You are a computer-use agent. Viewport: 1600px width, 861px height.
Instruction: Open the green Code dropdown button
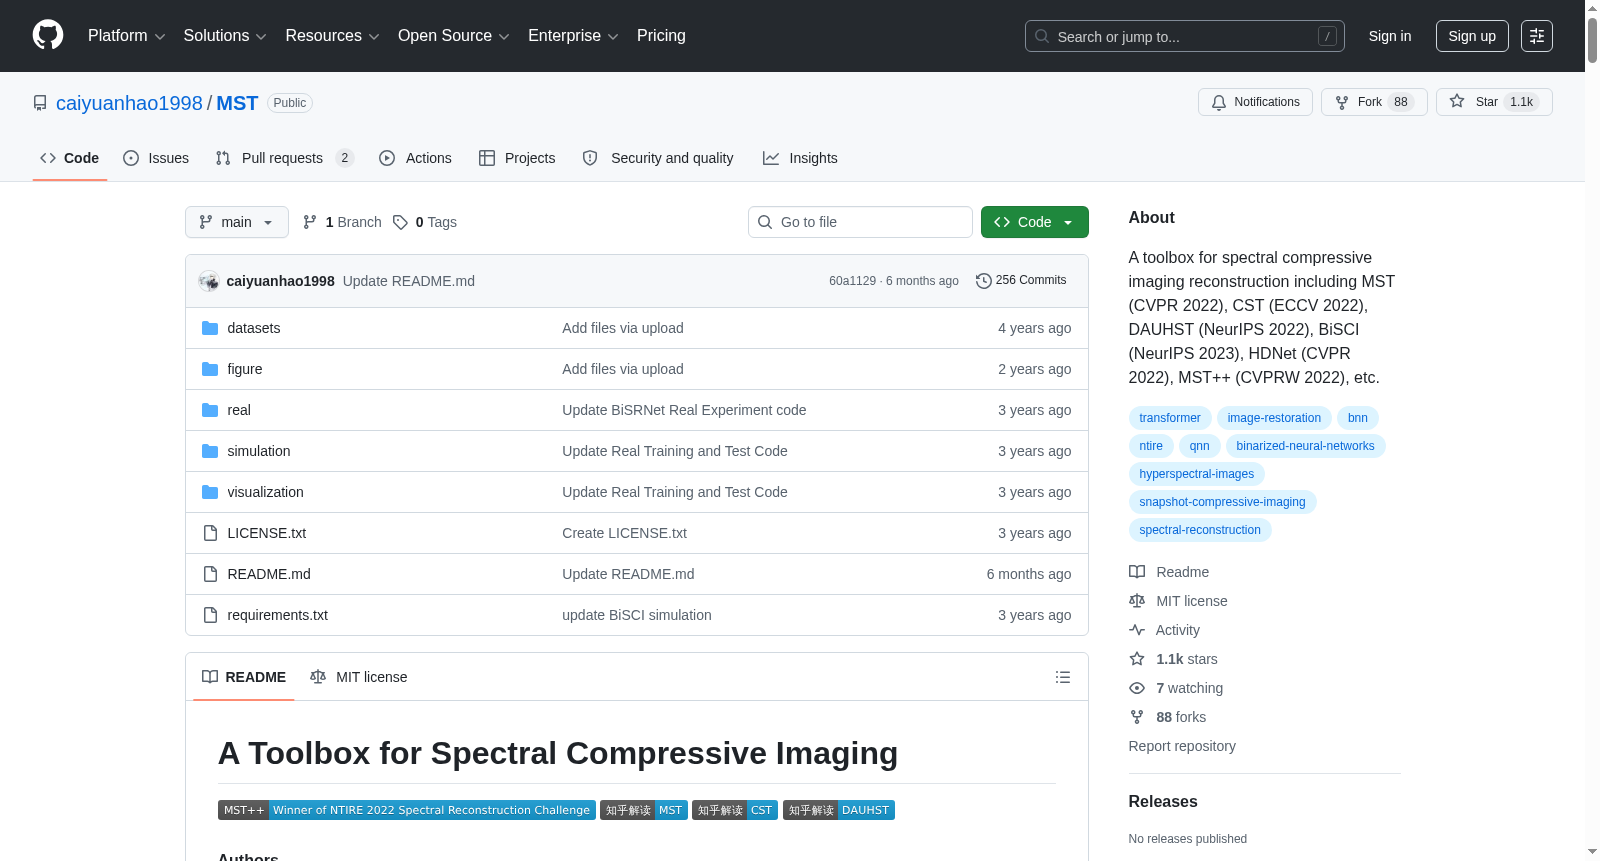[1035, 222]
